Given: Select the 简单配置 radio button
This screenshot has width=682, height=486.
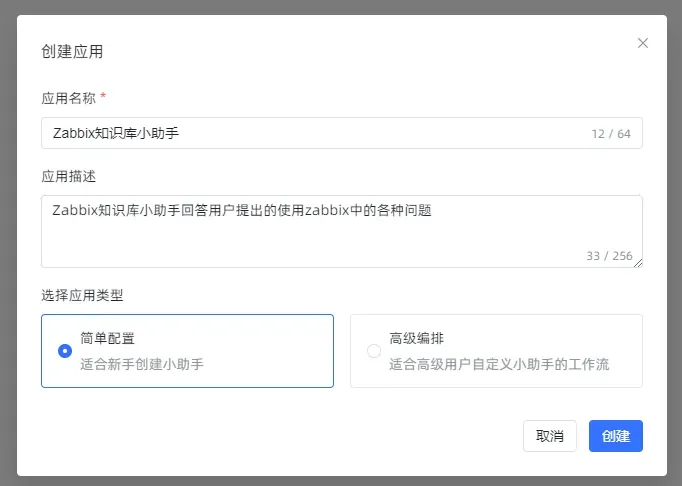Looking at the screenshot, I should pos(65,350).
